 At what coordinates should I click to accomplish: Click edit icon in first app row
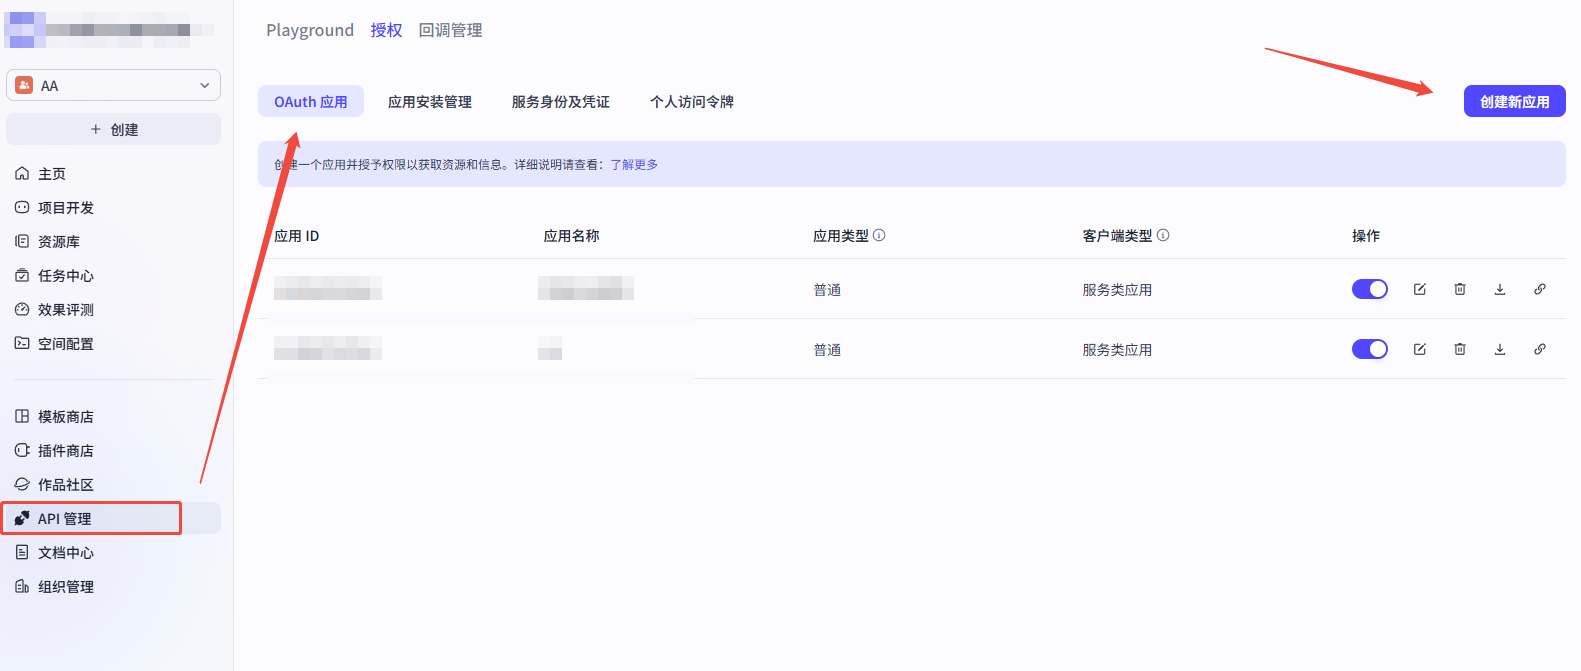[x=1419, y=289]
